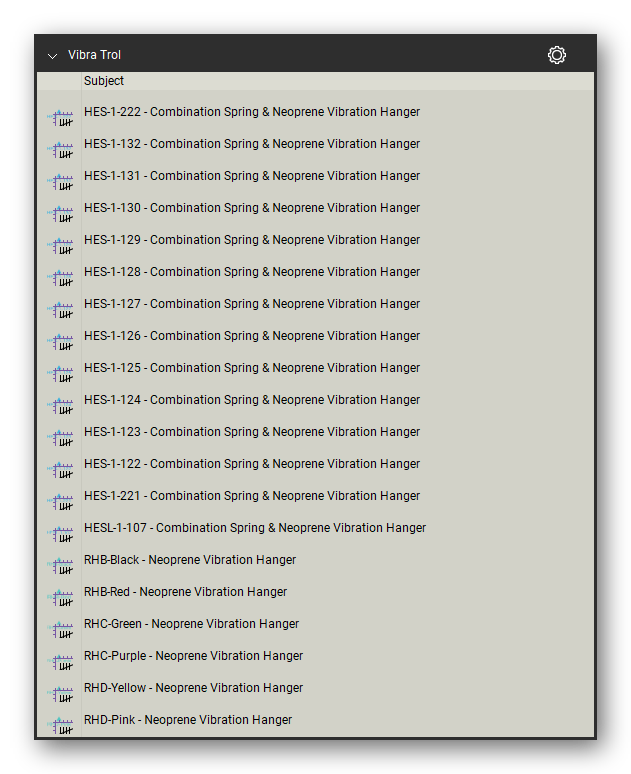The width and height of the screenshot is (631, 774).
Task: Select the hanger icon beside HES-1-221
Action: click(x=60, y=502)
